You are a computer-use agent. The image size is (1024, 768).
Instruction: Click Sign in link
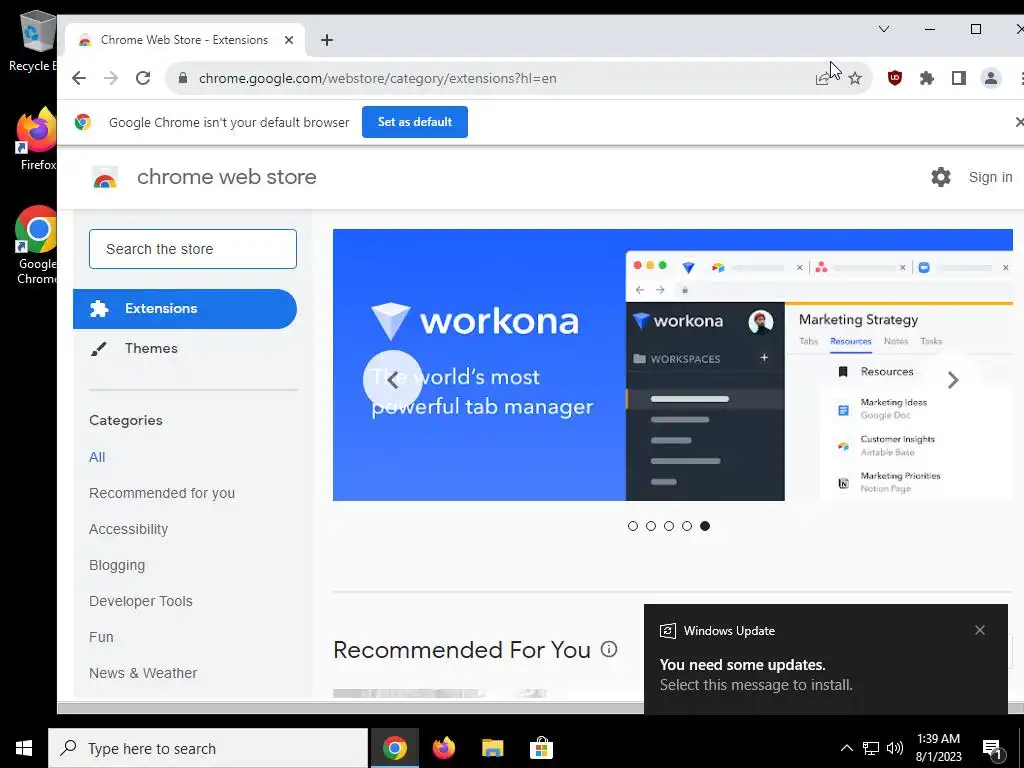pyautogui.click(x=990, y=177)
